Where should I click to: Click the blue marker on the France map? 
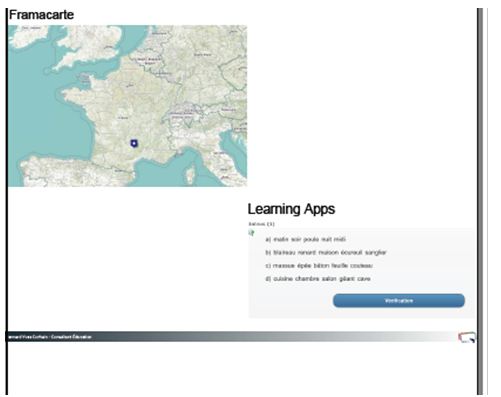click(134, 143)
